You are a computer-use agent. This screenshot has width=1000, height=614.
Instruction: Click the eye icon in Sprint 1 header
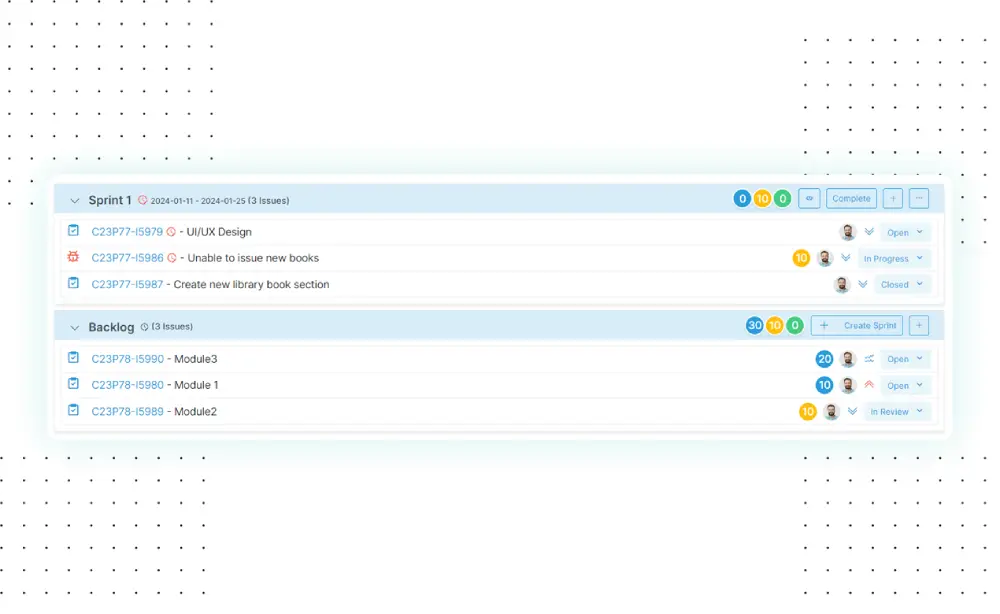[810, 199]
